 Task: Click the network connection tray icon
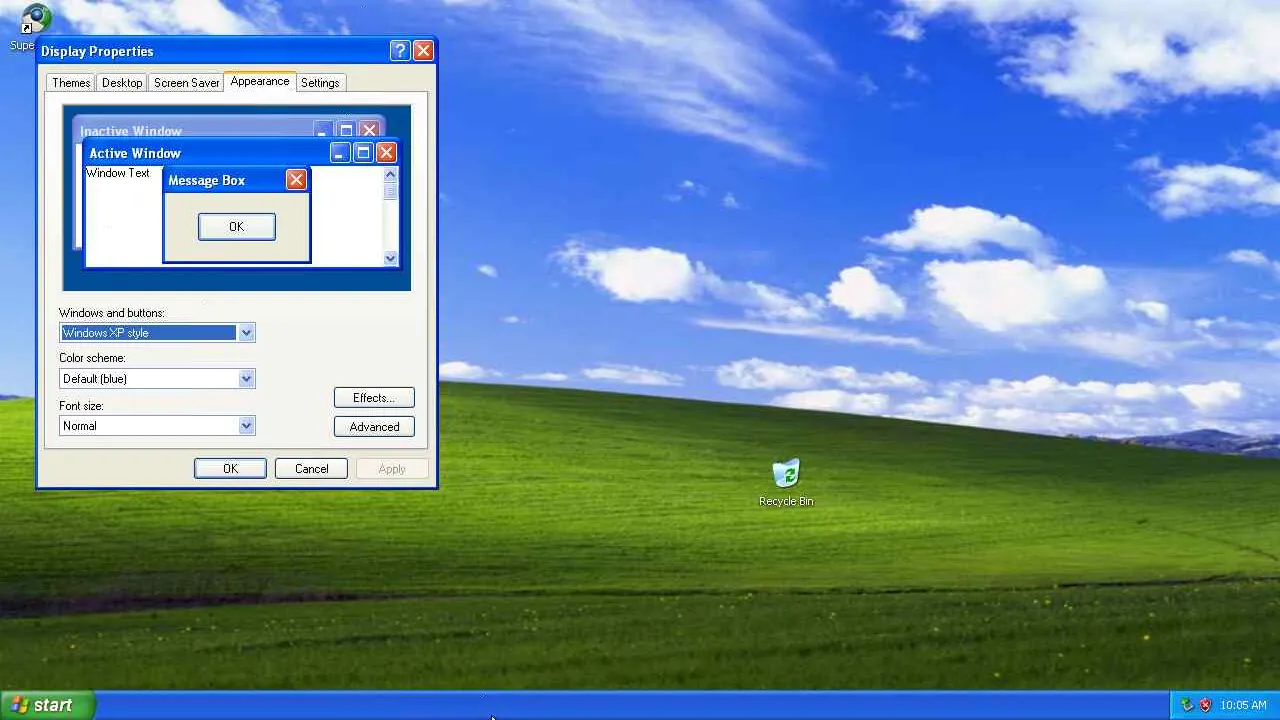point(1187,705)
